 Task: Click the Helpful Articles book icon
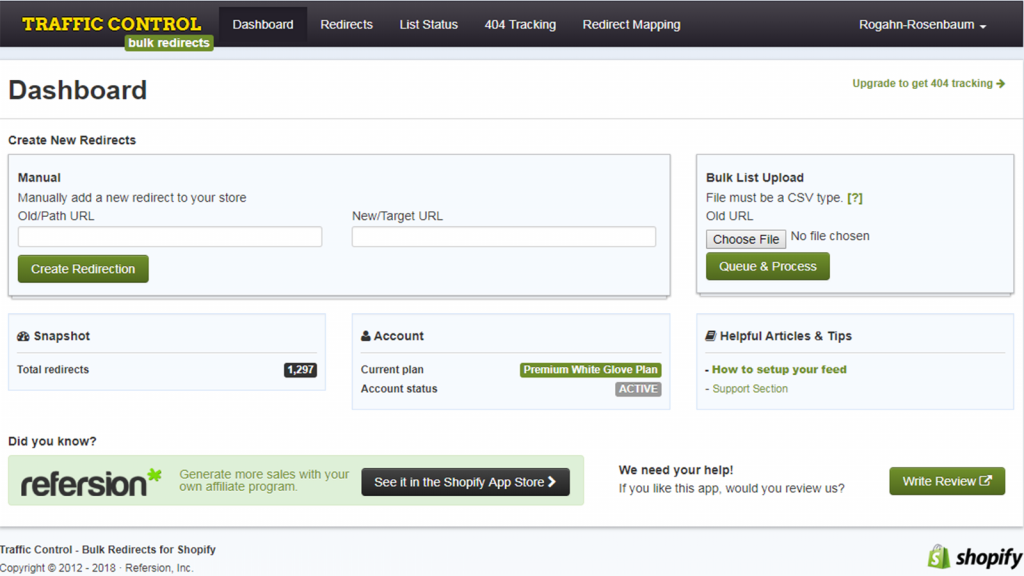(710, 336)
